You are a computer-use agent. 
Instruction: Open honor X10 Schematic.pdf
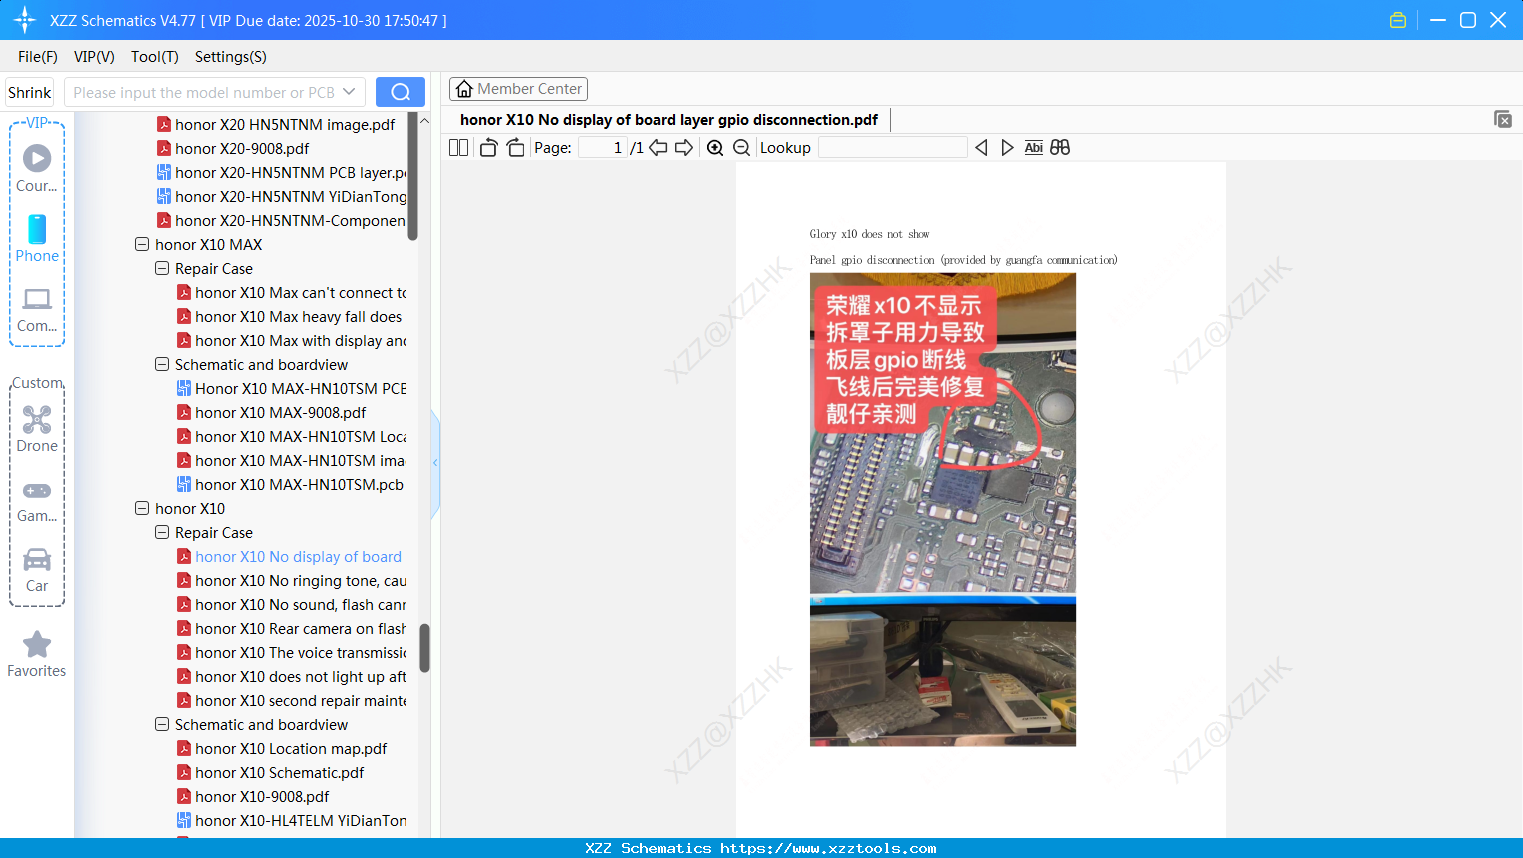(271, 772)
